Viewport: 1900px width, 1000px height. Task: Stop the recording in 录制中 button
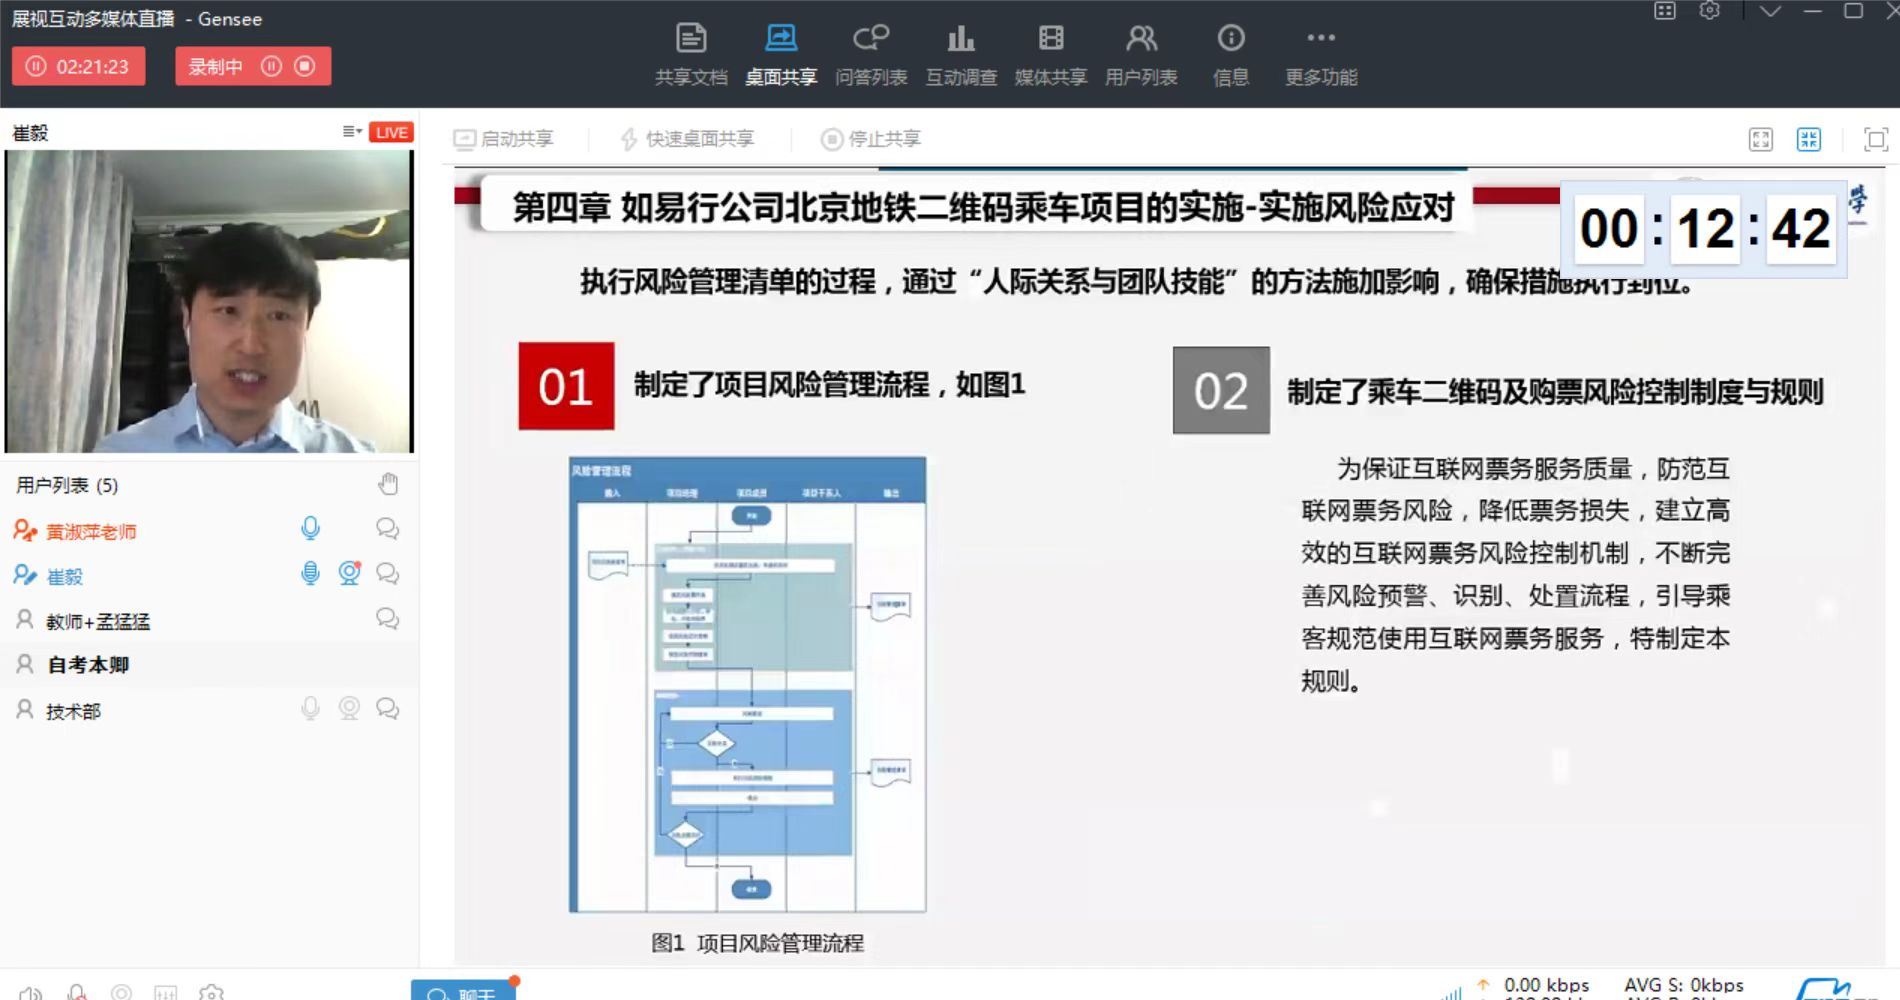coord(305,66)
